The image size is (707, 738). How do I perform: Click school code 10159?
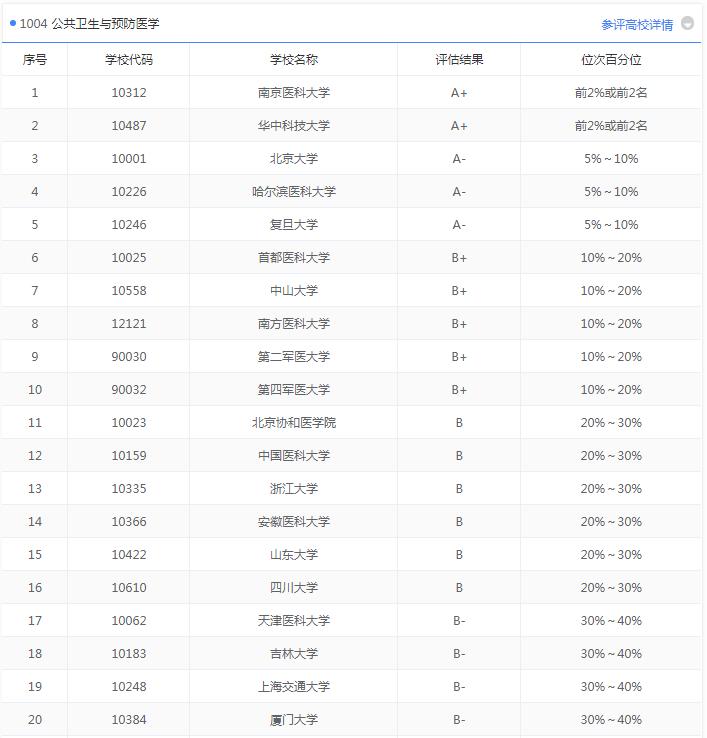tap(129, 456)
